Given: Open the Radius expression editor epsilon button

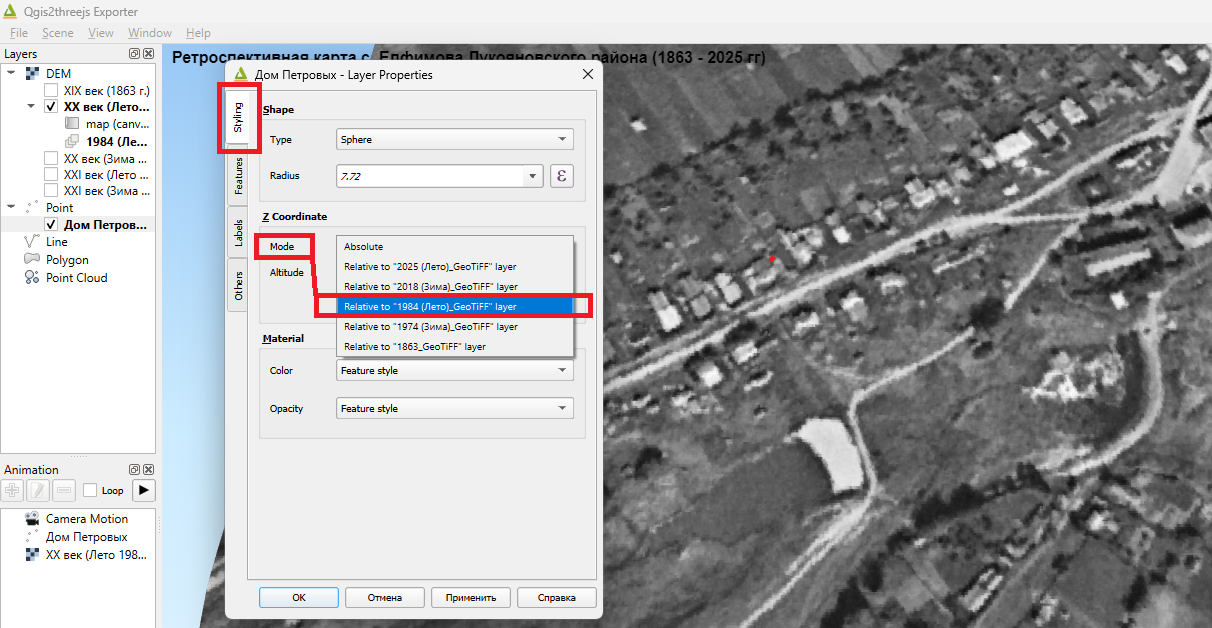Looking at the screenshot, I should click(562, 176).
